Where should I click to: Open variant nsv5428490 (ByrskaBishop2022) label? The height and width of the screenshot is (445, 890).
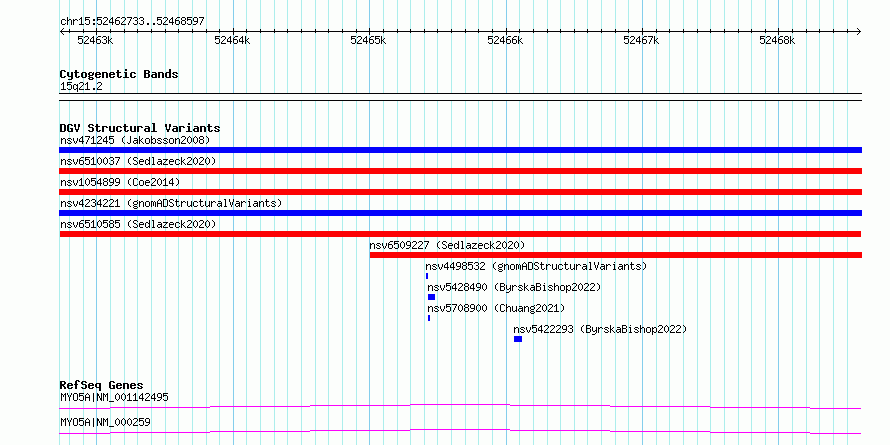[514, 287]
